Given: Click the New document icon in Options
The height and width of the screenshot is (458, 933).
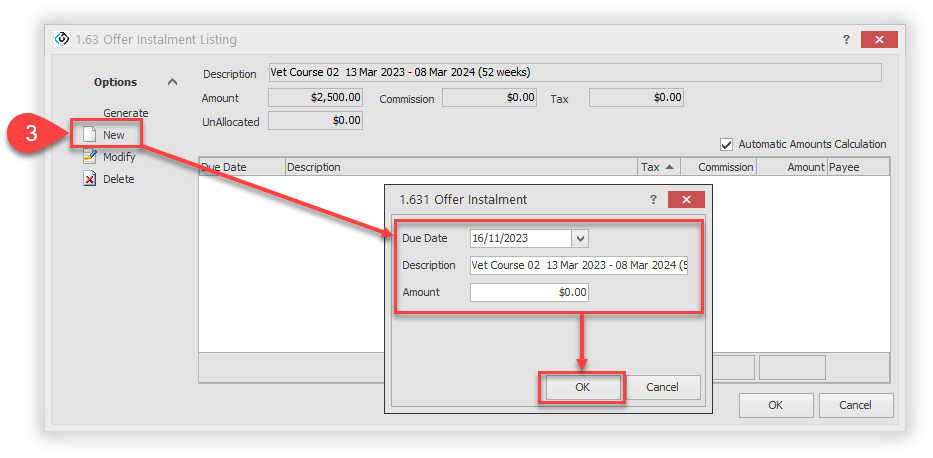Looking at the screenshot, I should [89, 135].
